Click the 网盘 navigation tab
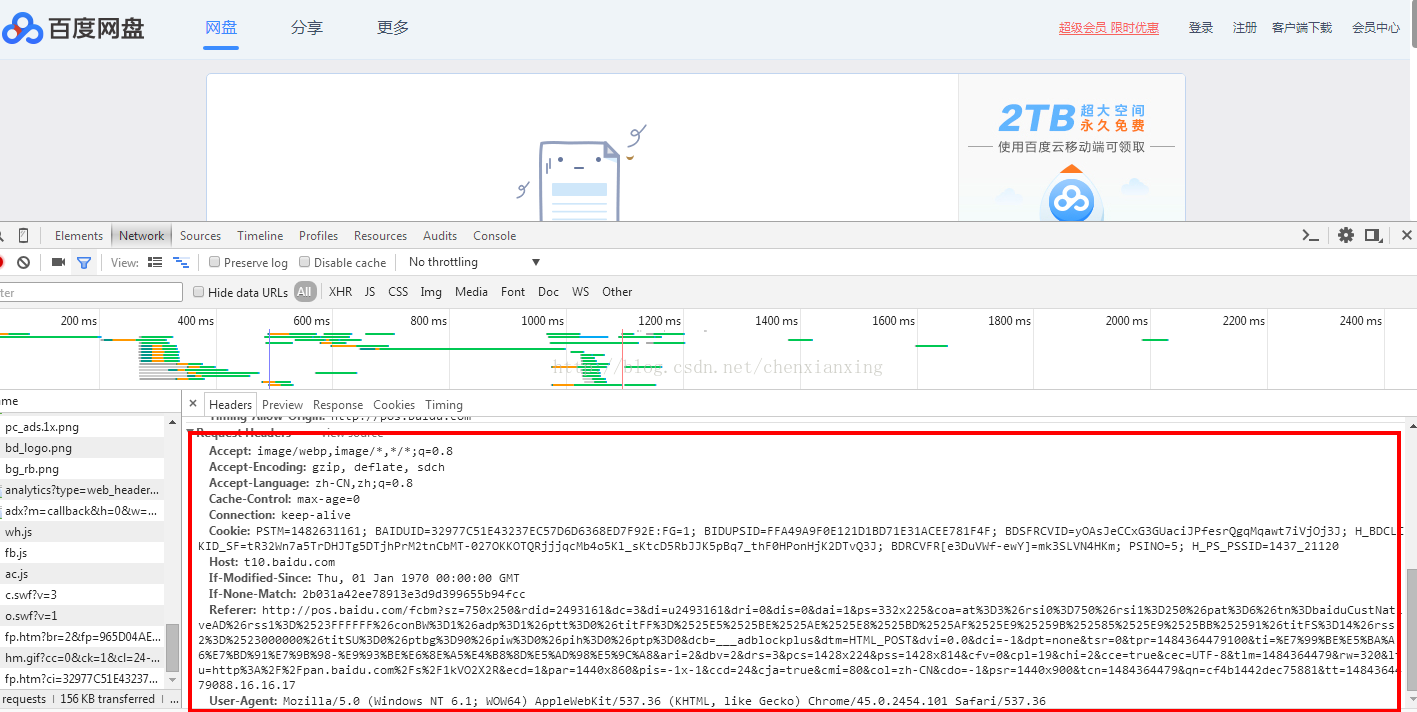Viewport: 1417px width, 712px height. (221, 28)
